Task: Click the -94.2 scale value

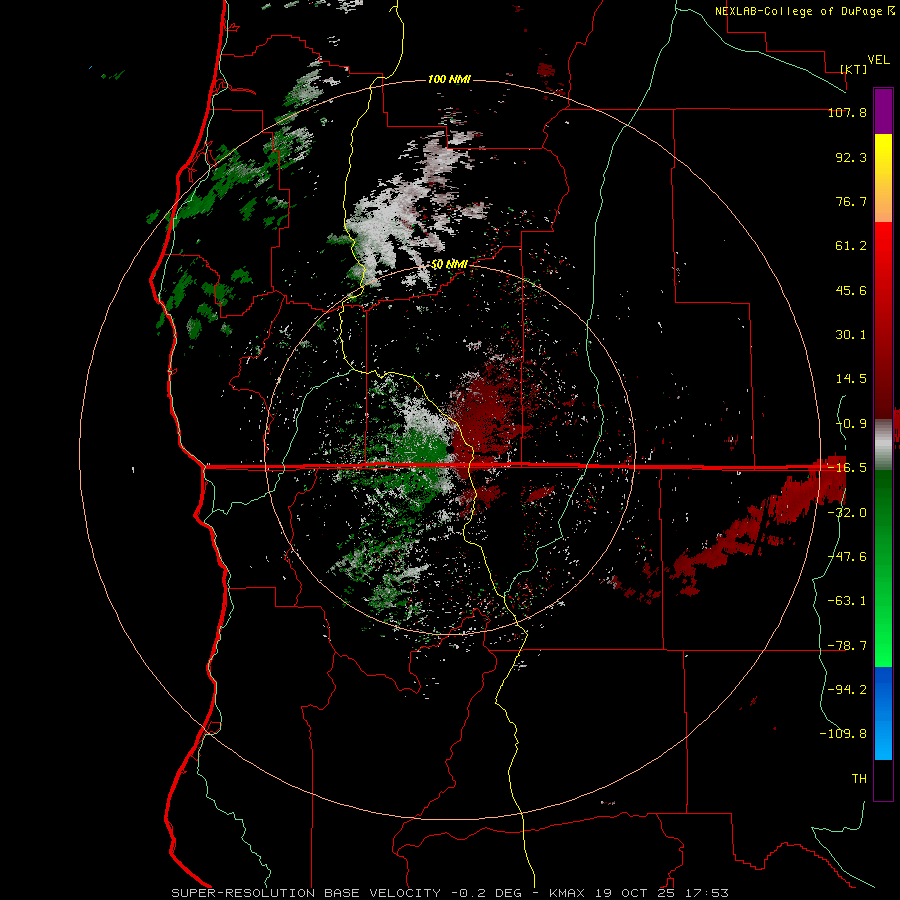Action: tap(847, 690)
